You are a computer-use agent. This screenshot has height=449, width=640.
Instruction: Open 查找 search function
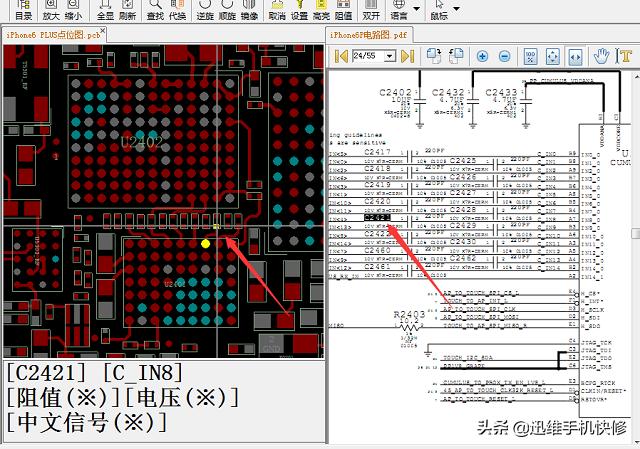[155, 10]
